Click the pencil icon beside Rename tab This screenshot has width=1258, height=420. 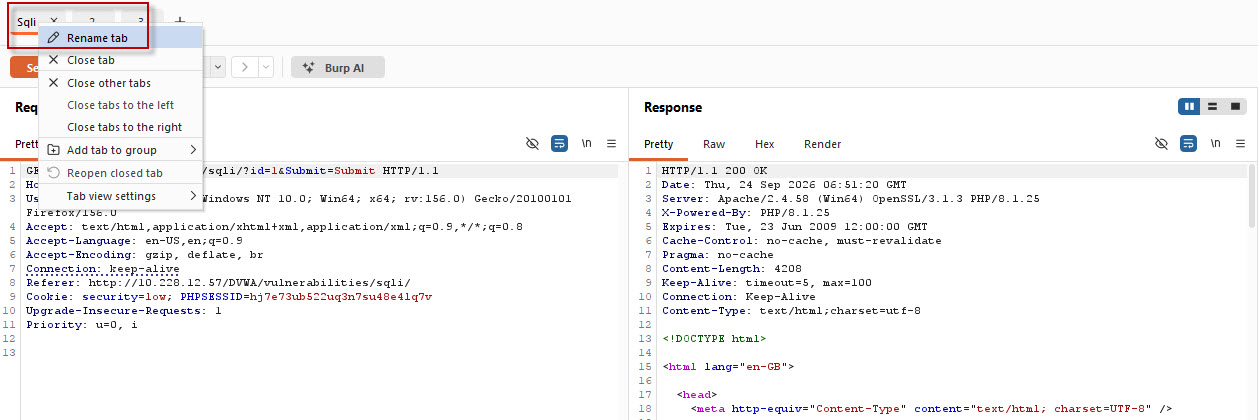click(54, 38)
